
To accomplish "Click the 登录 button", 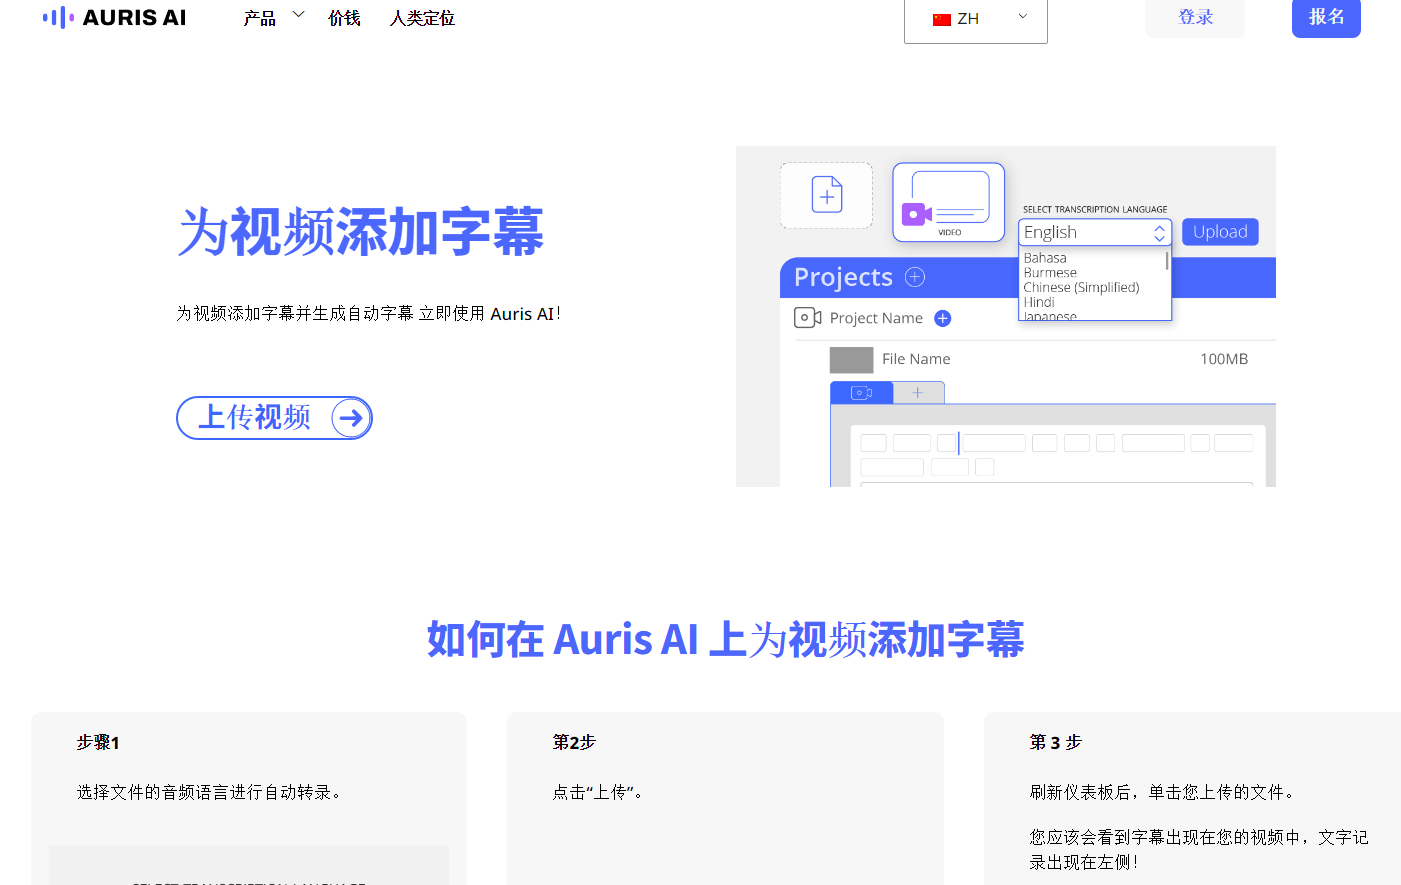I will click(1195, 17).
